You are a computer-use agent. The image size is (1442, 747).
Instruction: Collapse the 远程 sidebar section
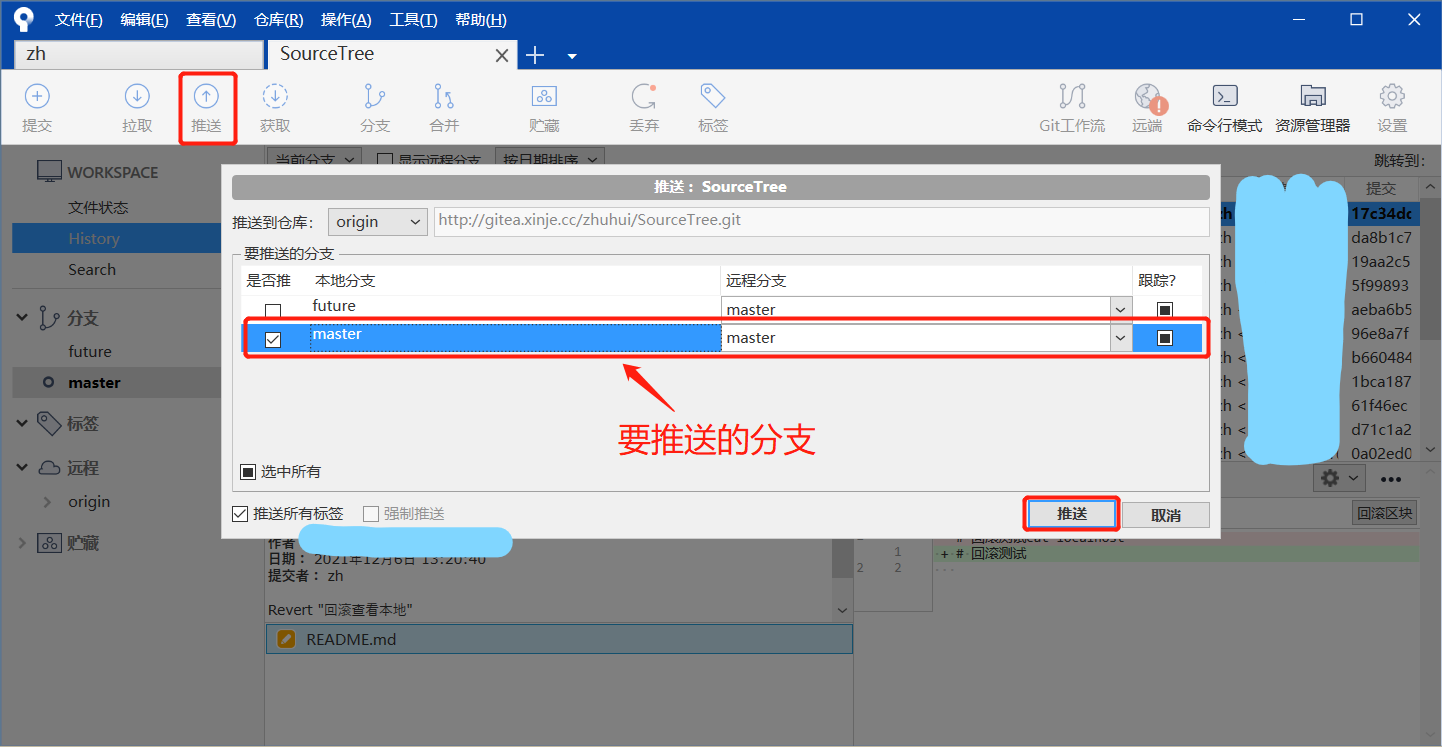22,468
